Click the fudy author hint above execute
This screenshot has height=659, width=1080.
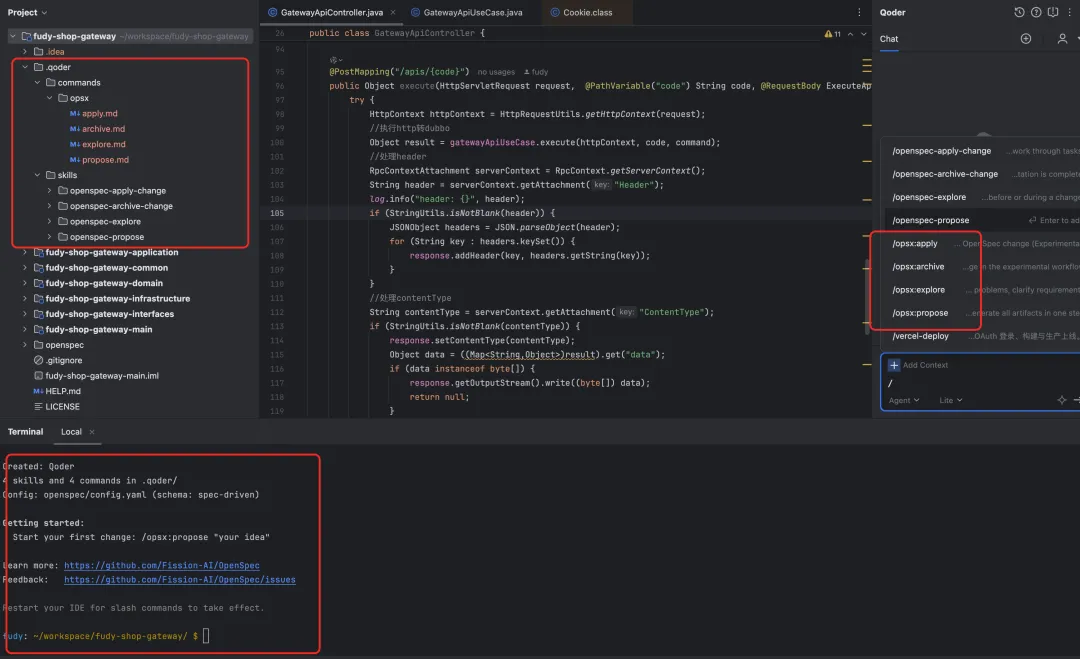point(536,72)
